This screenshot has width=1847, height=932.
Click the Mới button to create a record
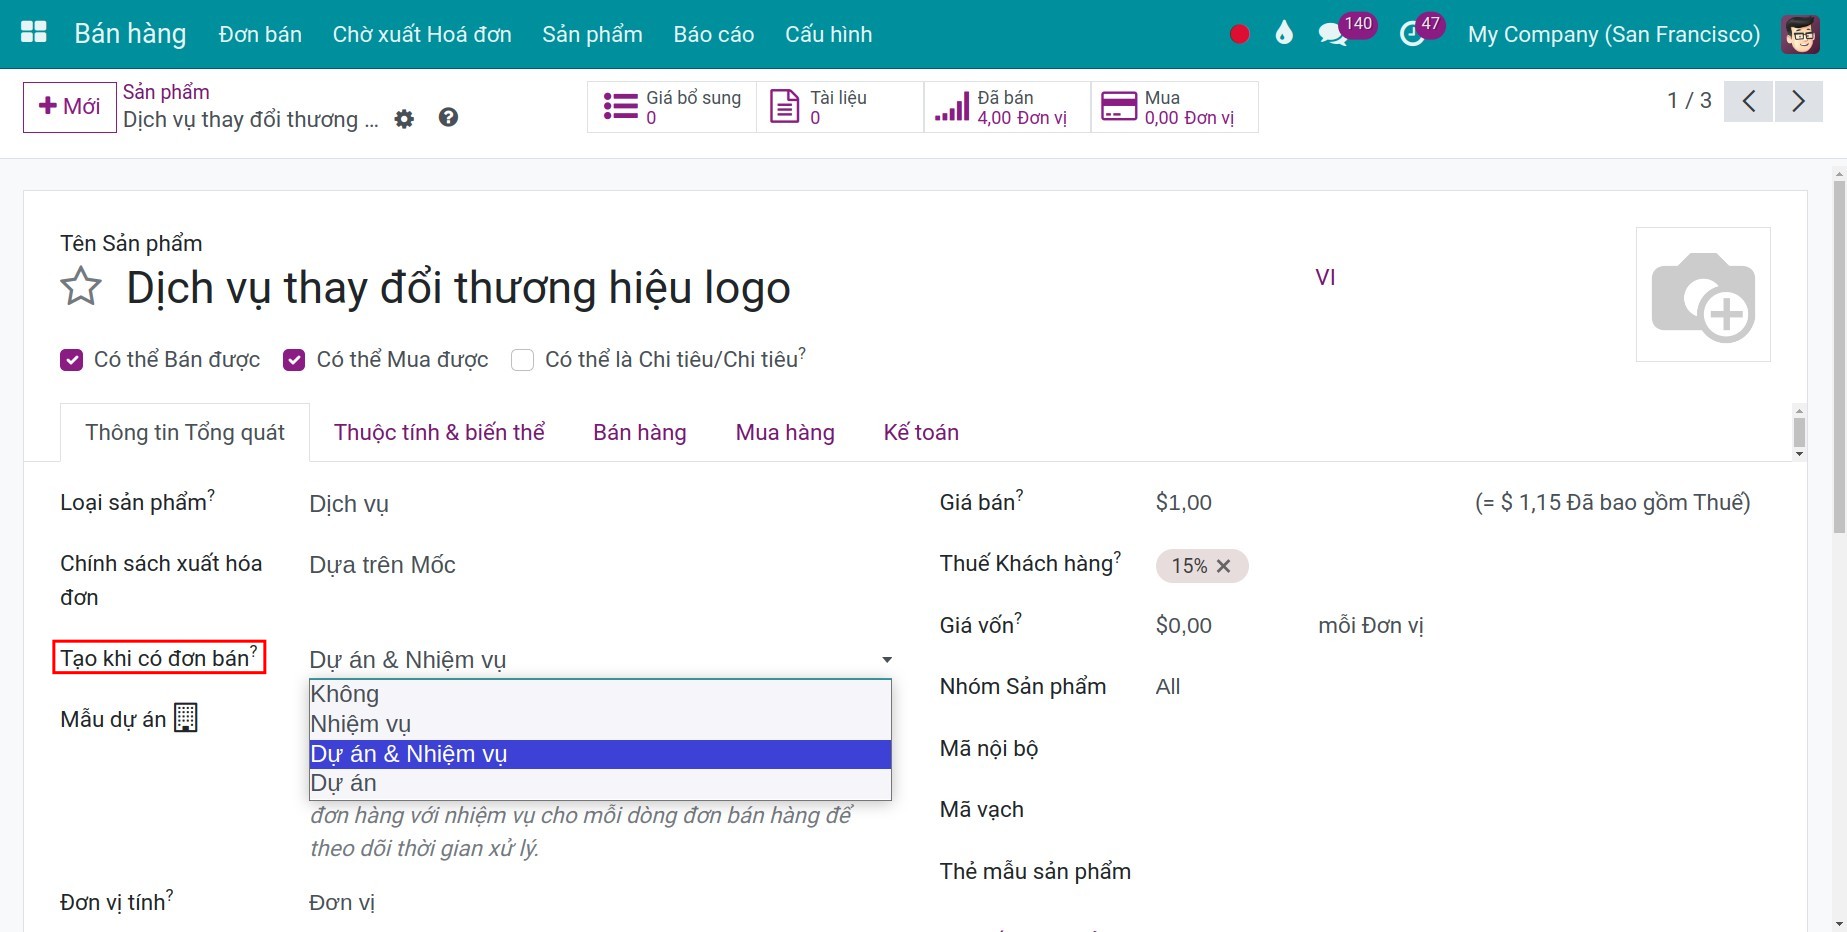click(x=68, y=106)
